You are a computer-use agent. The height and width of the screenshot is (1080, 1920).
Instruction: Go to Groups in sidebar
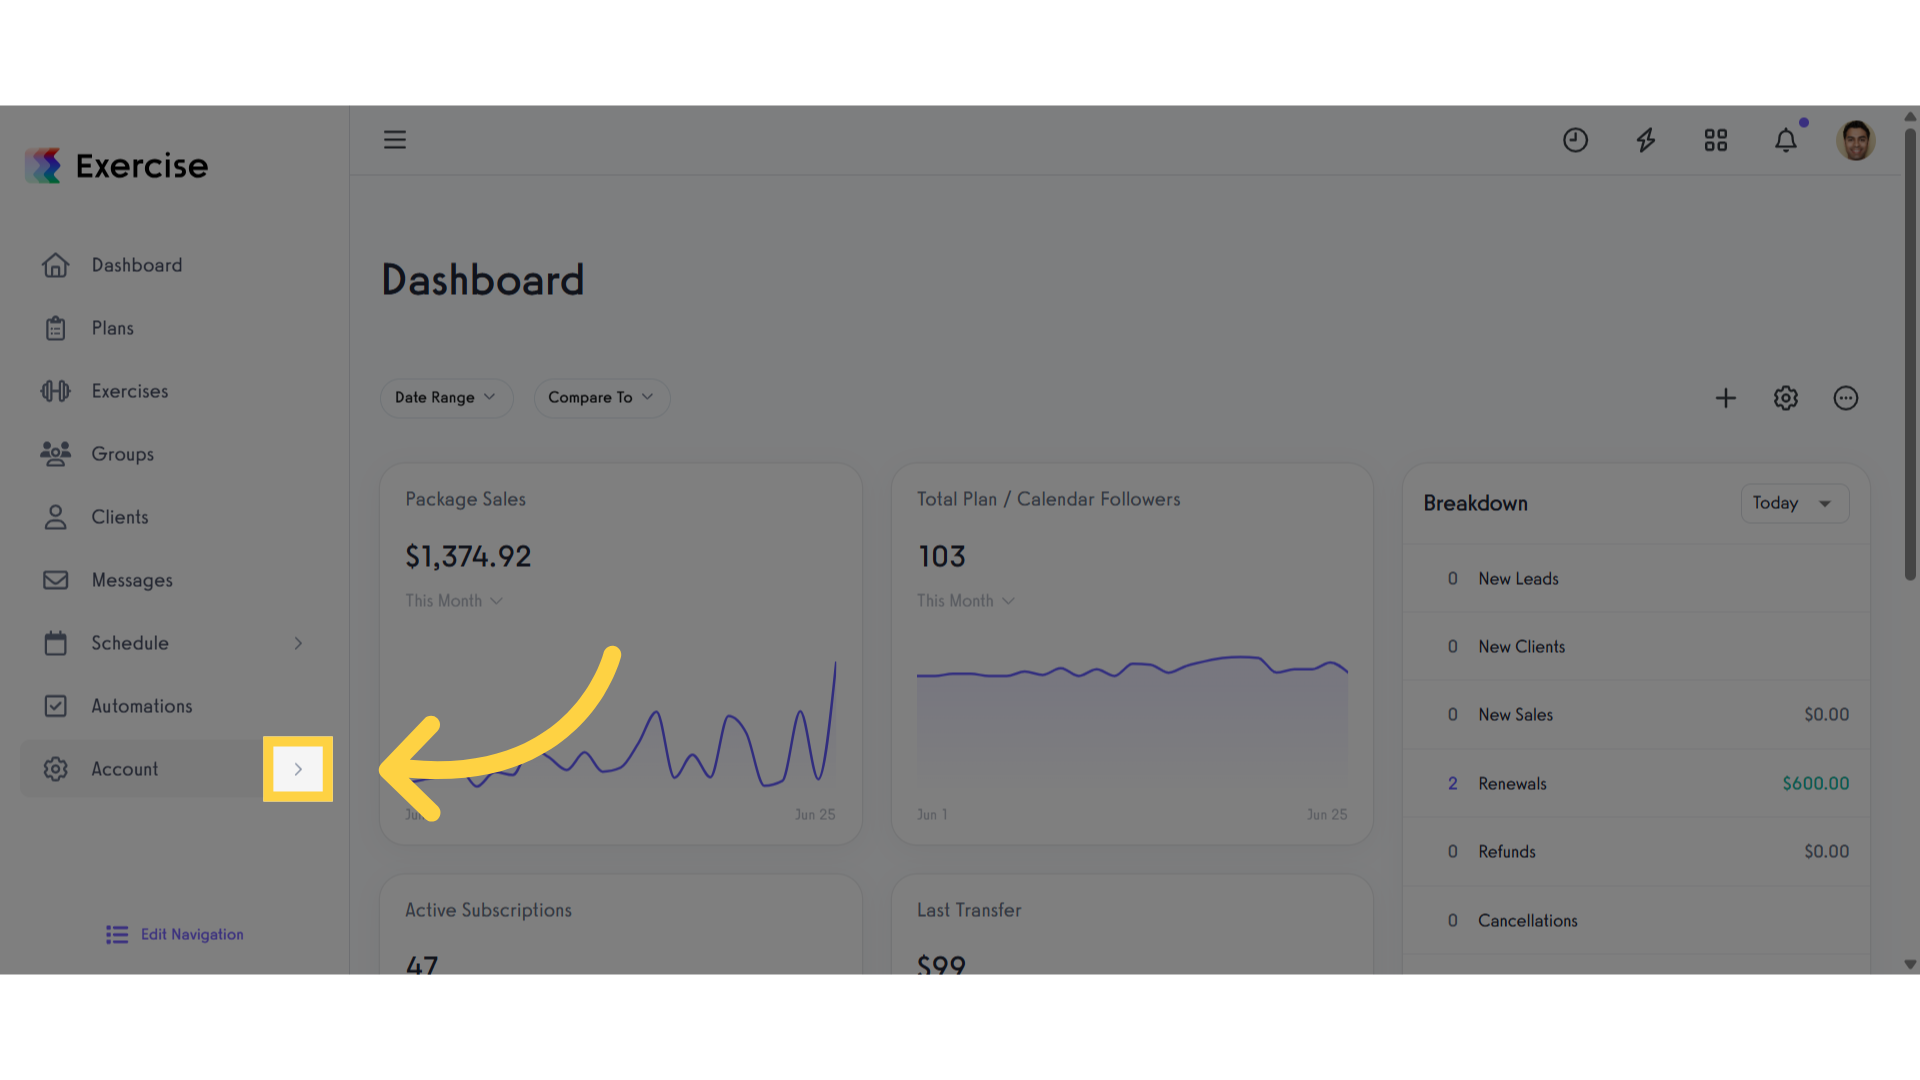tap(123, 454)
